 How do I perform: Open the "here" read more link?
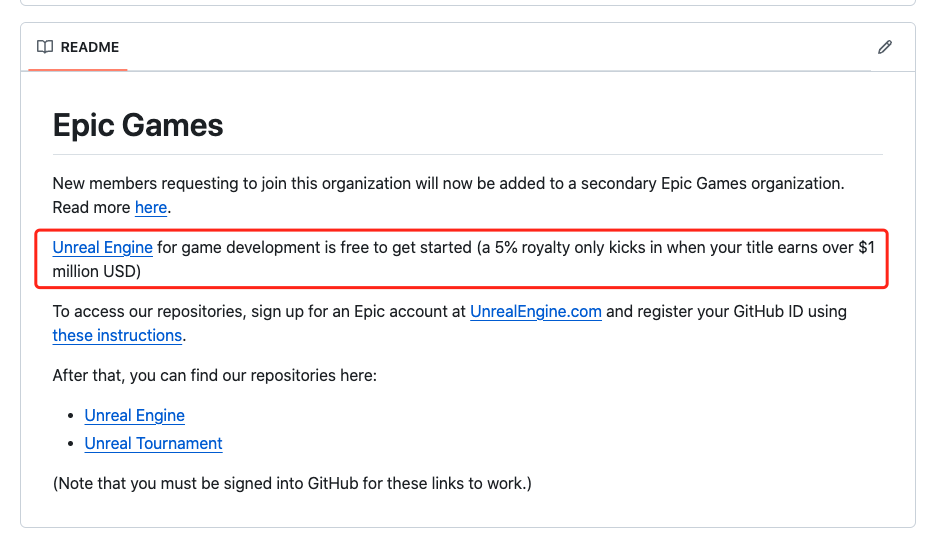151,207
